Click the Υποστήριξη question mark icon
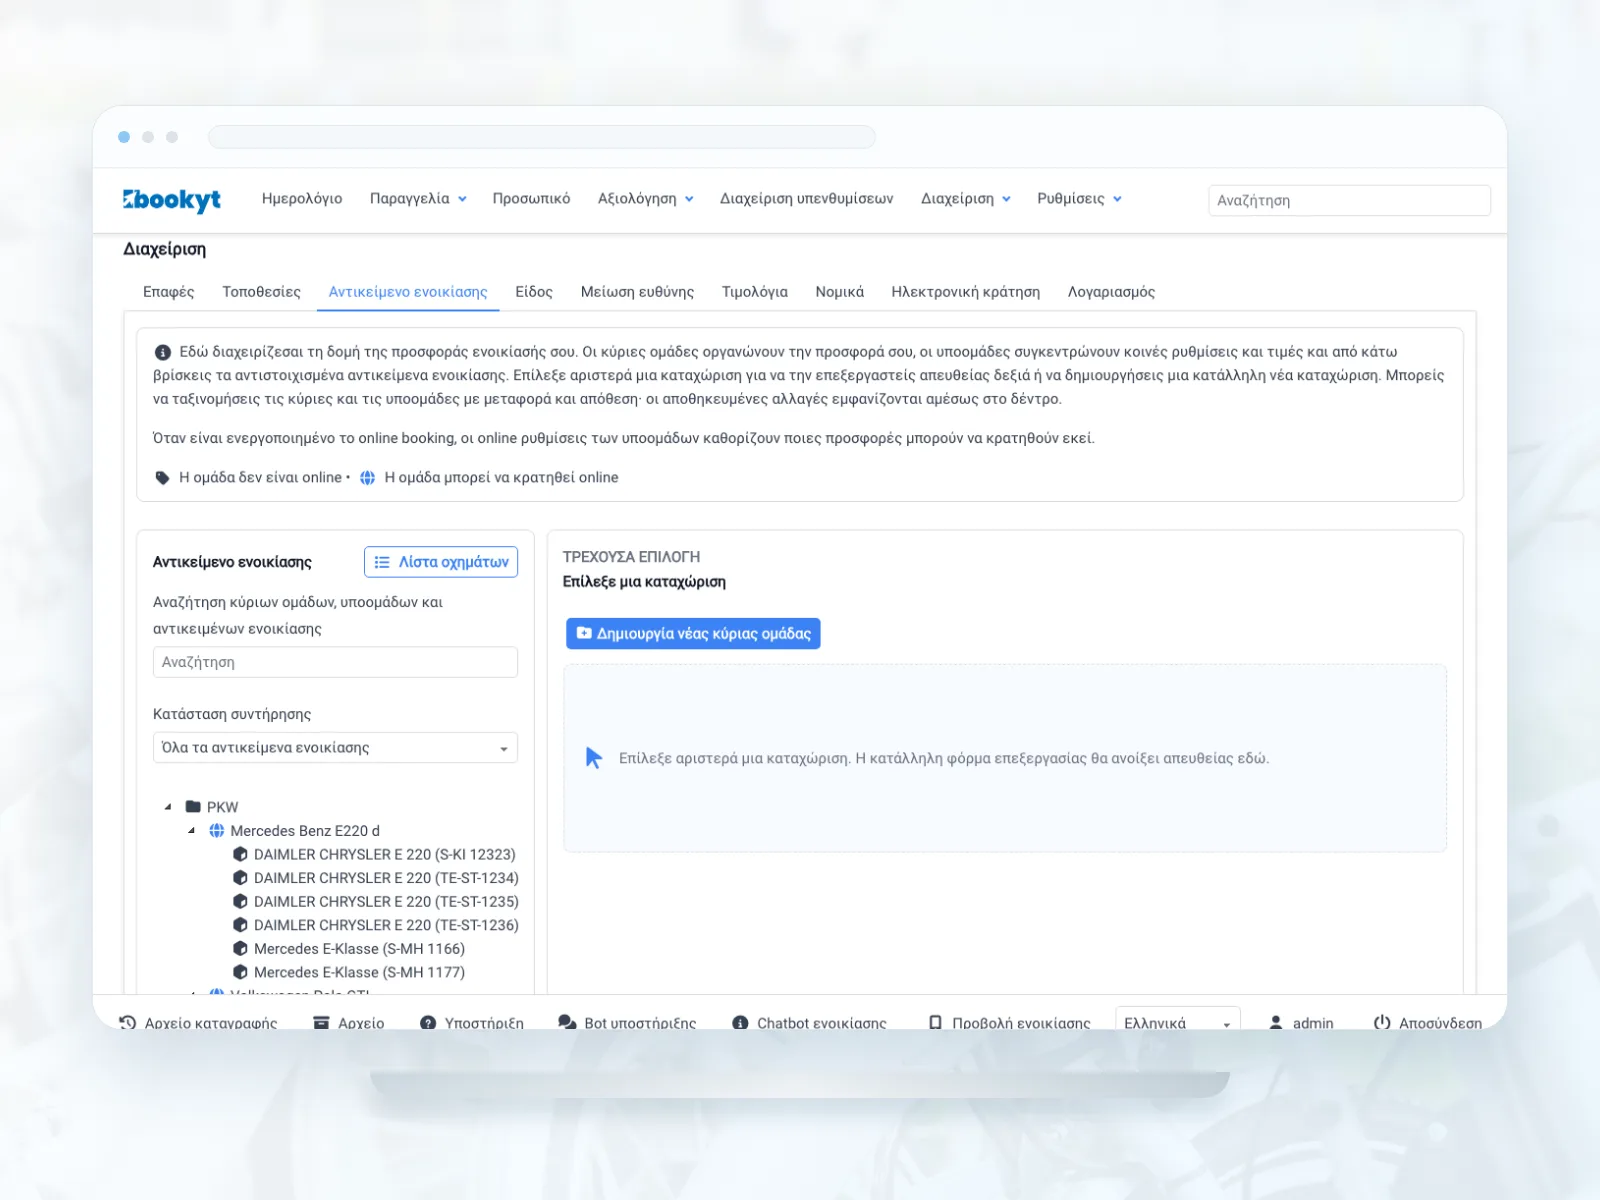 [428, 1023]
